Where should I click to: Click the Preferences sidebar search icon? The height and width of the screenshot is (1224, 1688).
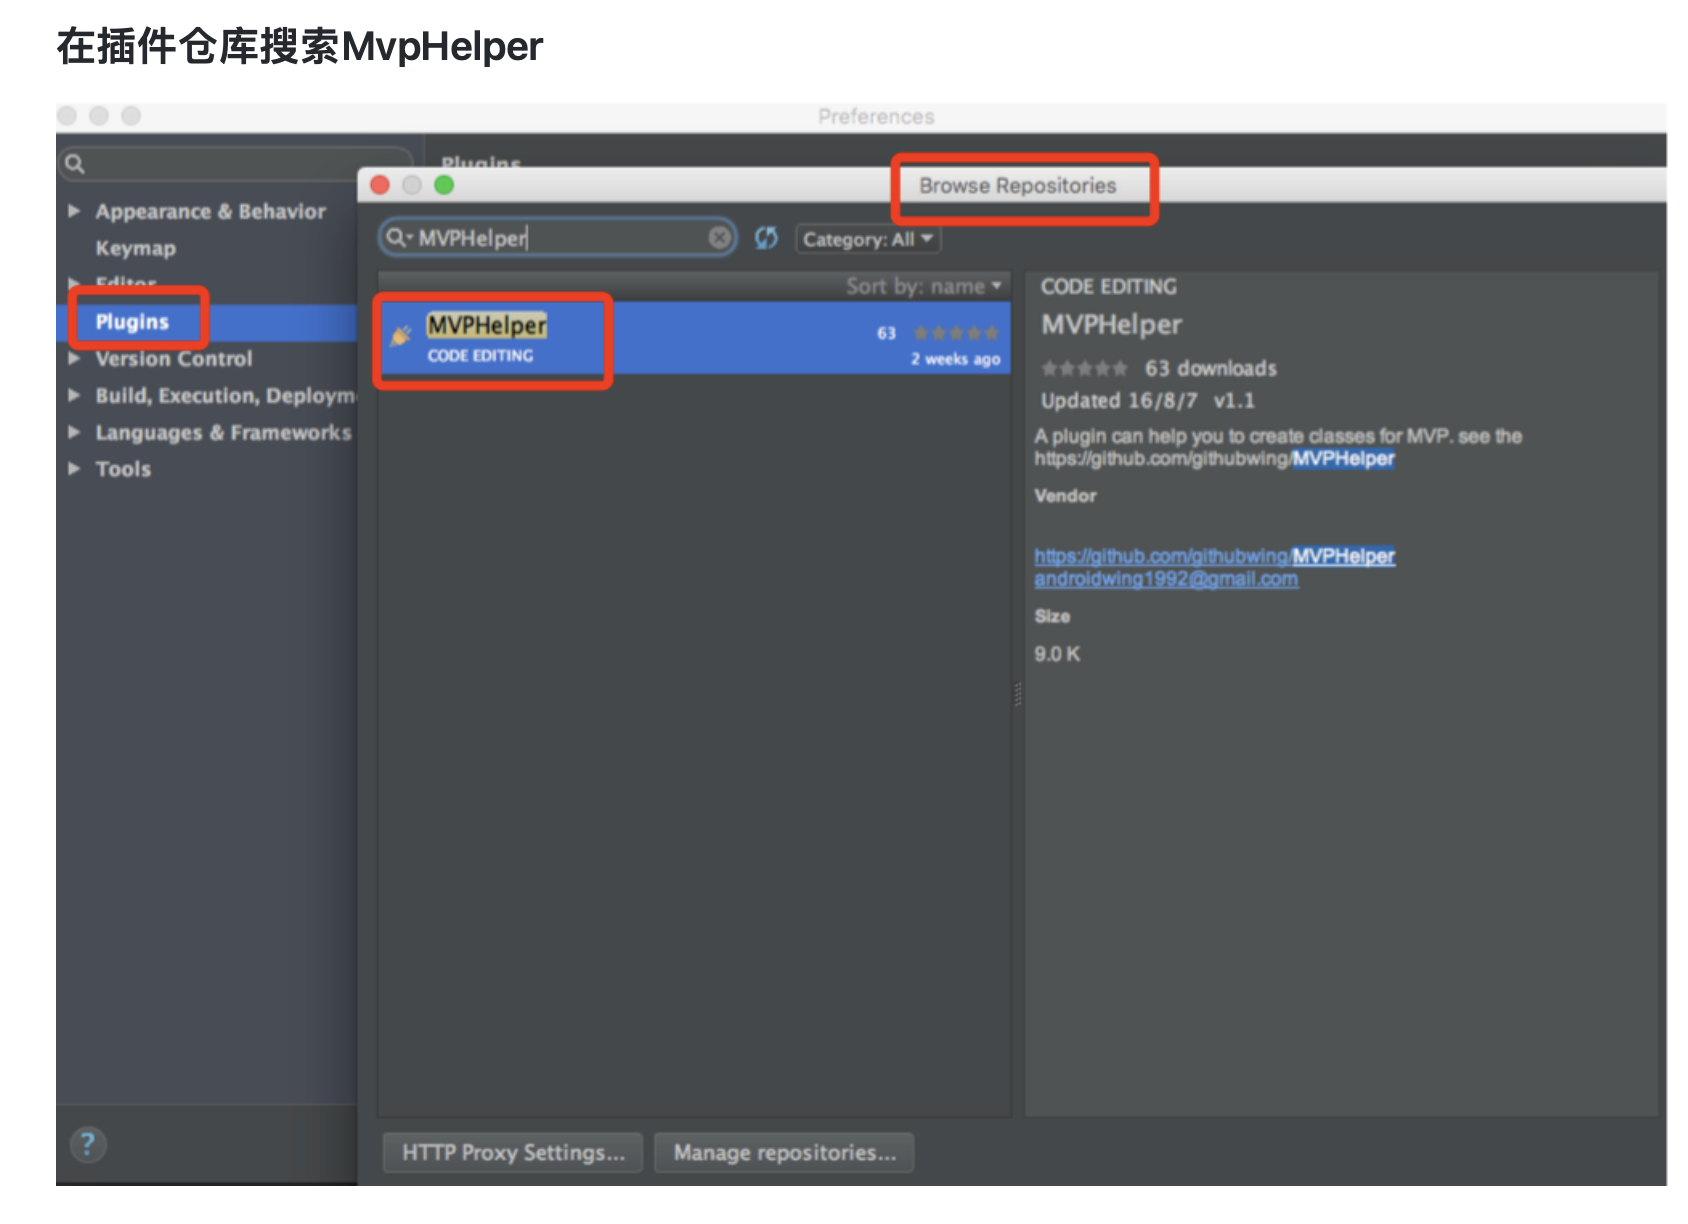click(x=77, y=161)
